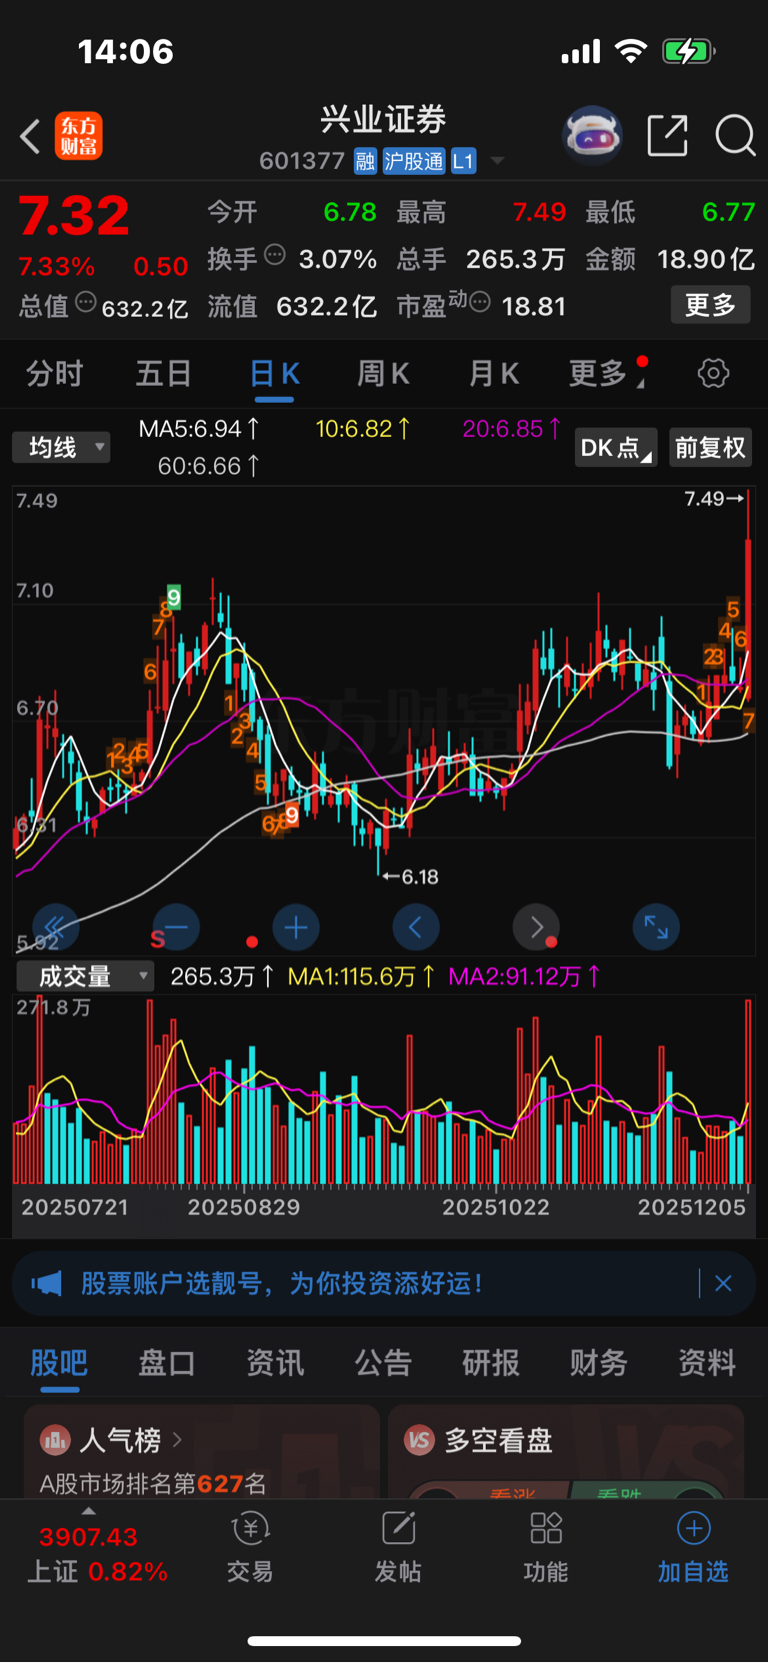
Task: Open the 成交量 indicator dropdown
Action: pyautogui.click(x=85, y=976)
